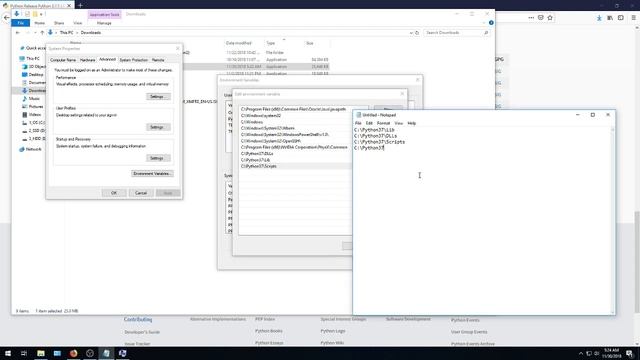640x360 pixels.
Task: Select Music folder in Explorer sidebar
Action: (31, 98)
